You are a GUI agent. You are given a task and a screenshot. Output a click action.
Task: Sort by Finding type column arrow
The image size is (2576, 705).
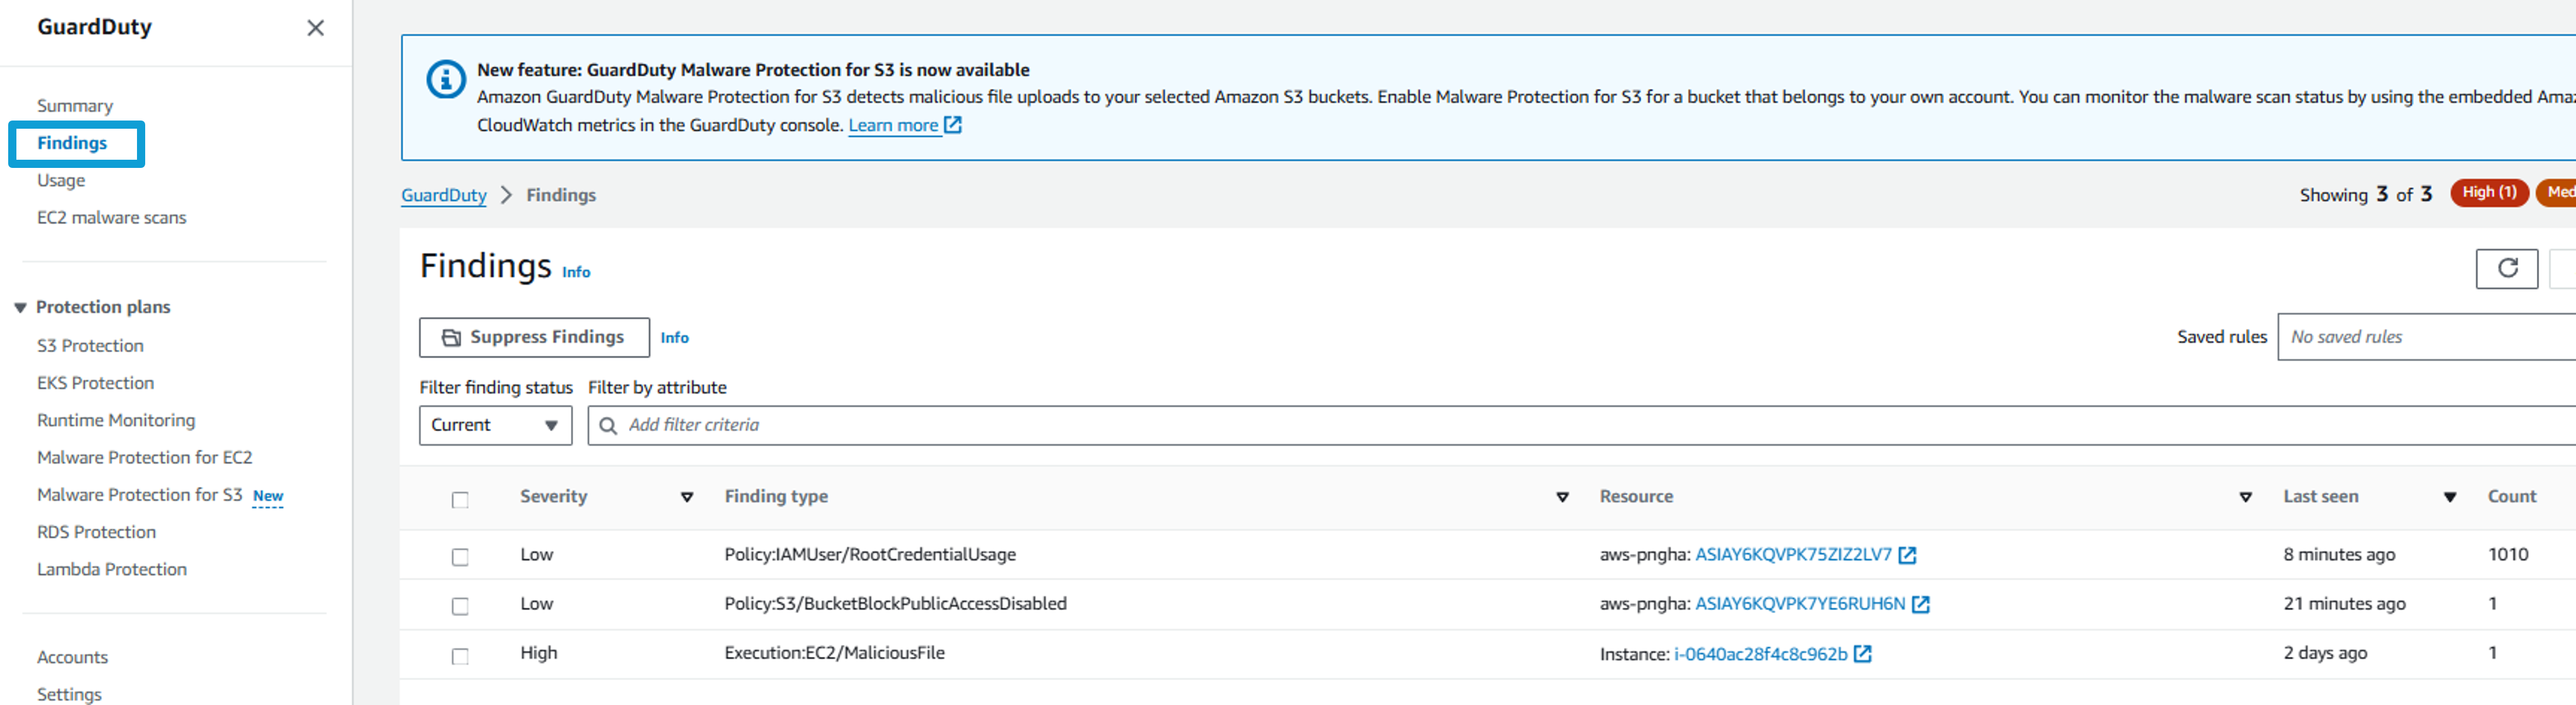pos(1562,497)
